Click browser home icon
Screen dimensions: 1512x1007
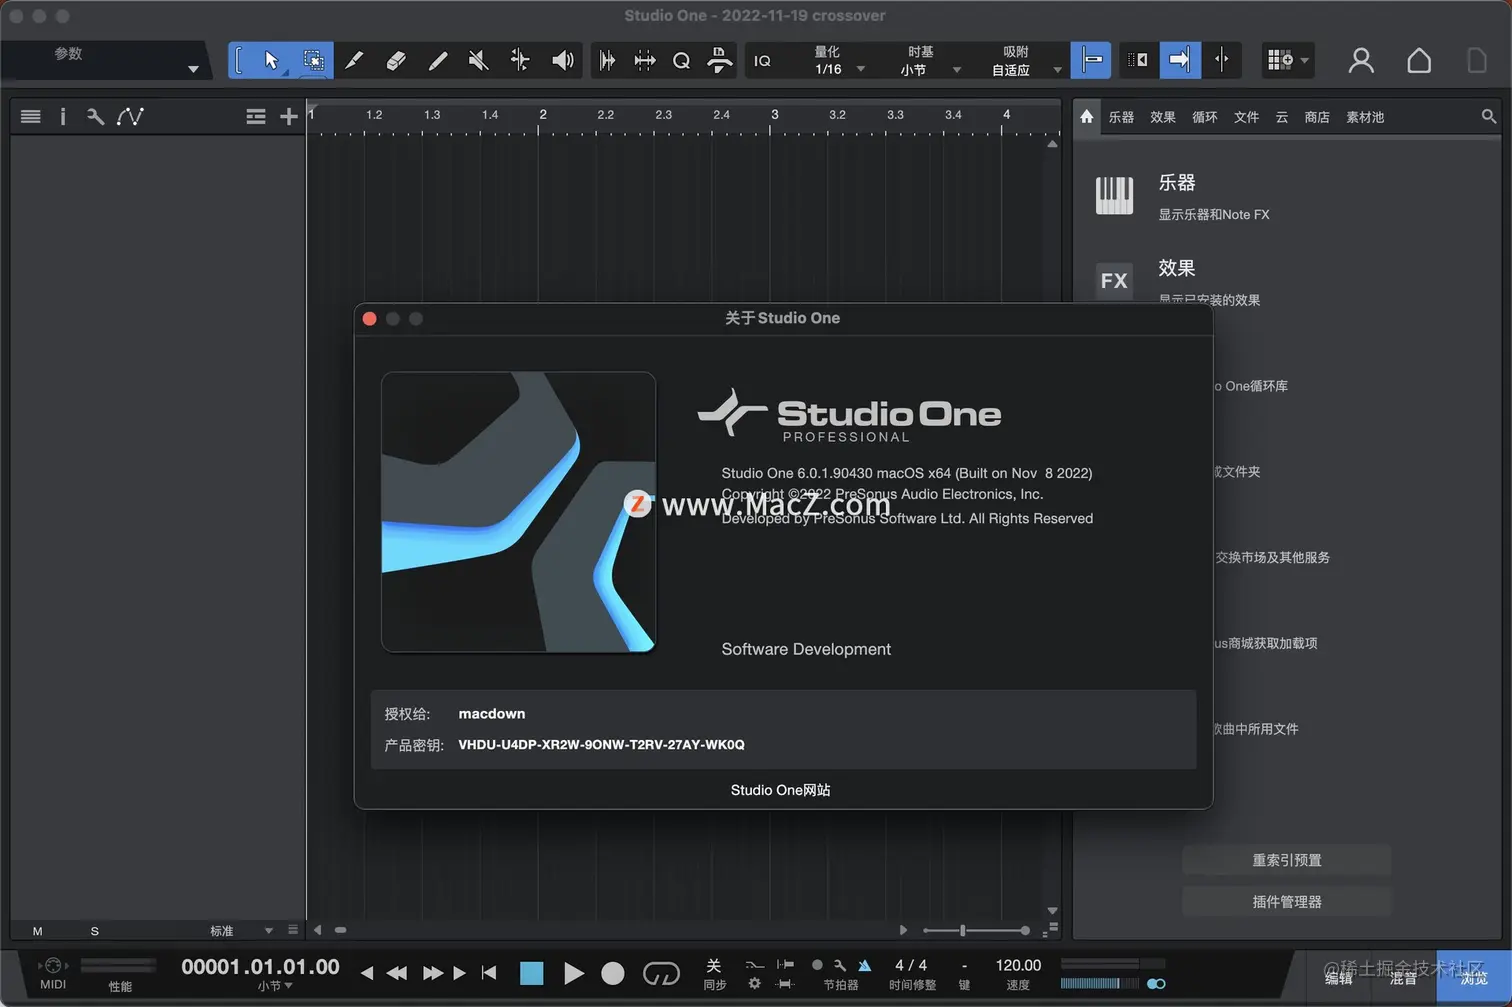1087,117
